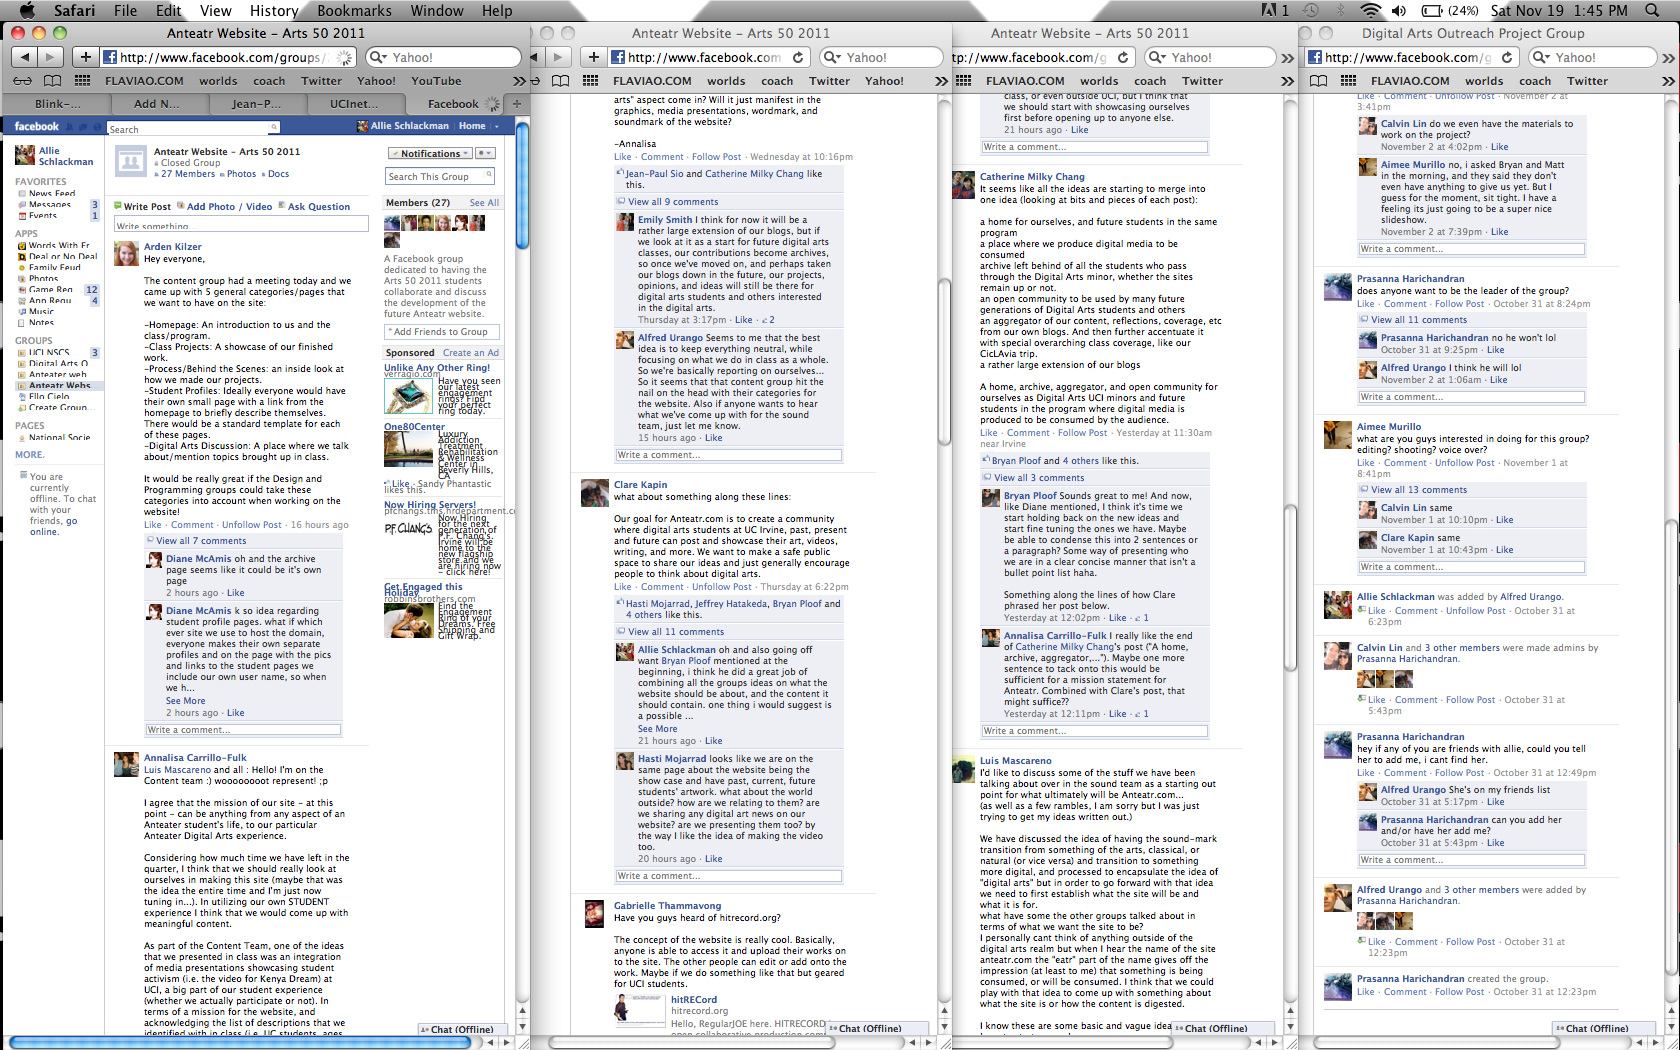Viewport: 1680px width, 1050px height.
Task: Open new tab with plus beside Facebook tab
Action: [517, 103]
